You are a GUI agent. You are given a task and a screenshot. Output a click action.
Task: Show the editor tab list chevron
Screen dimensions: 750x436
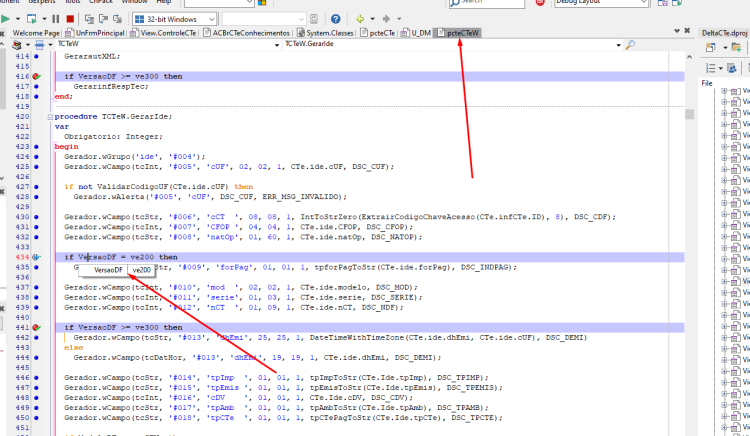click(677, 31)
